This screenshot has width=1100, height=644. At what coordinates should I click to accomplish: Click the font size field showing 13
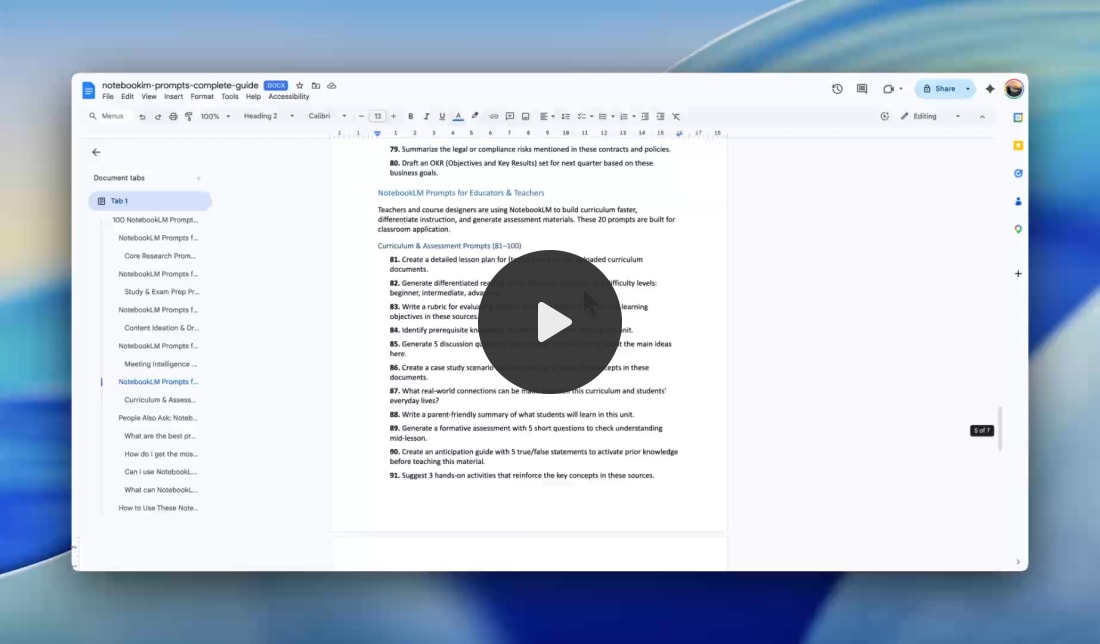[377, 116]
